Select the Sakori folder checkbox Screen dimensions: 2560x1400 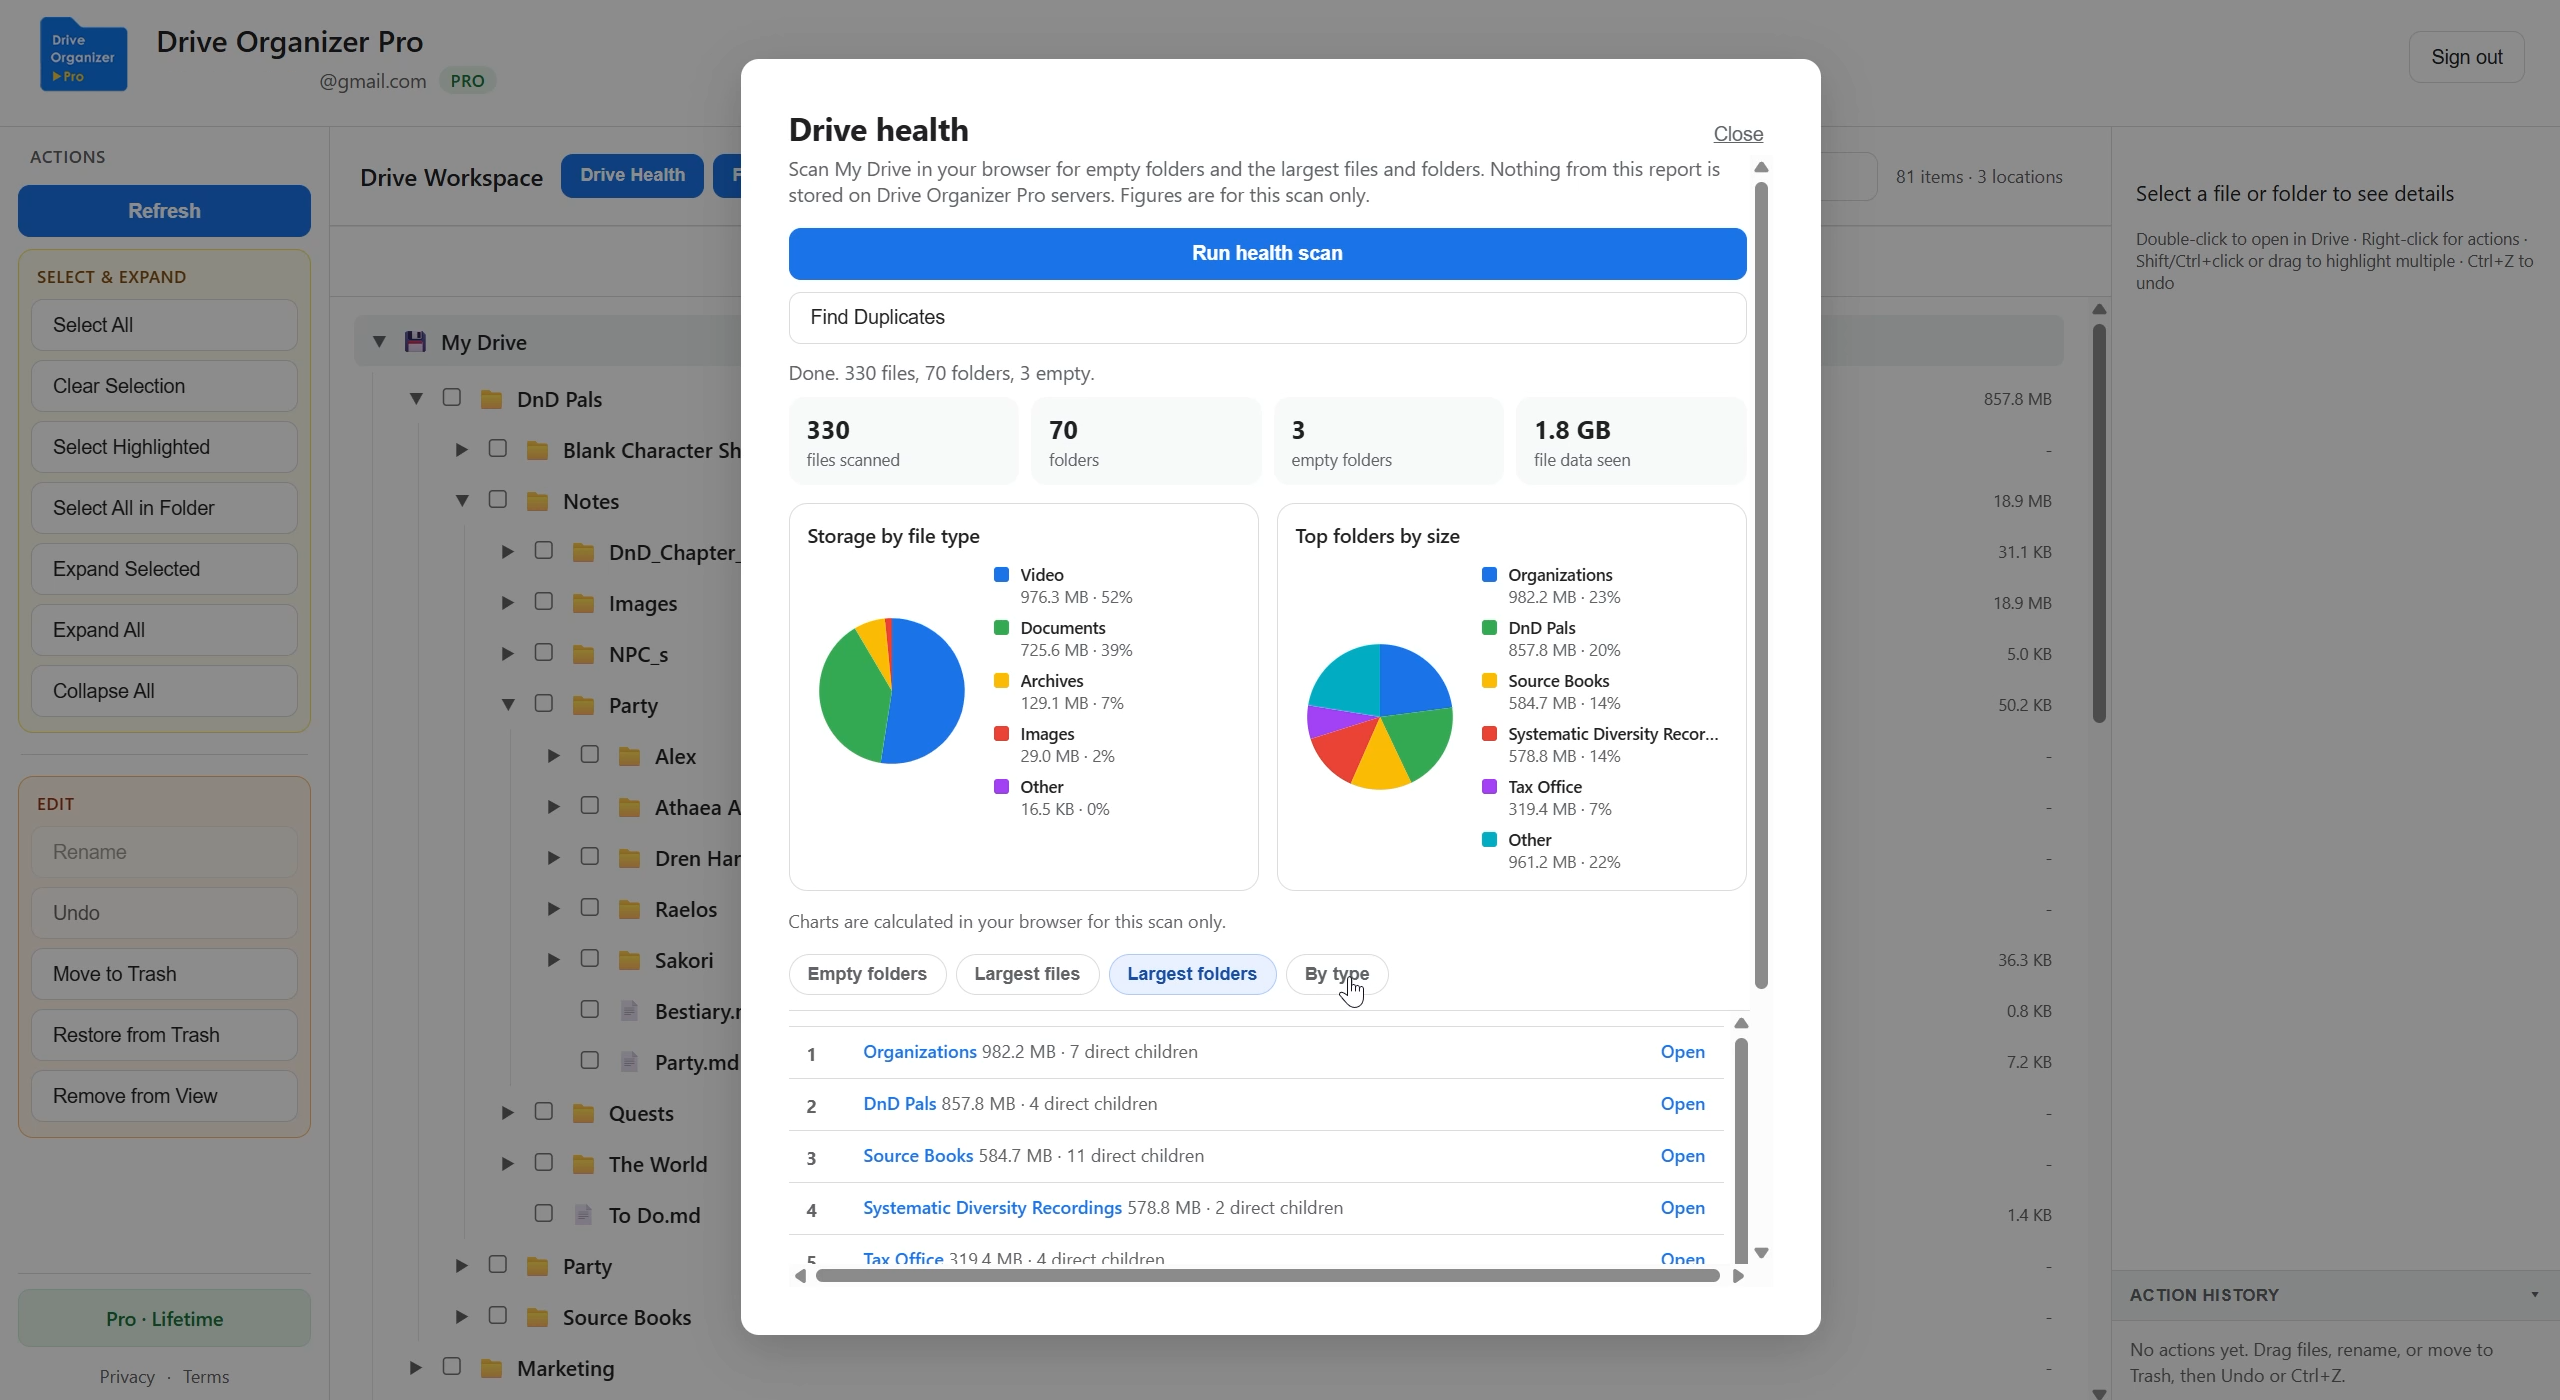pos(590,959)
